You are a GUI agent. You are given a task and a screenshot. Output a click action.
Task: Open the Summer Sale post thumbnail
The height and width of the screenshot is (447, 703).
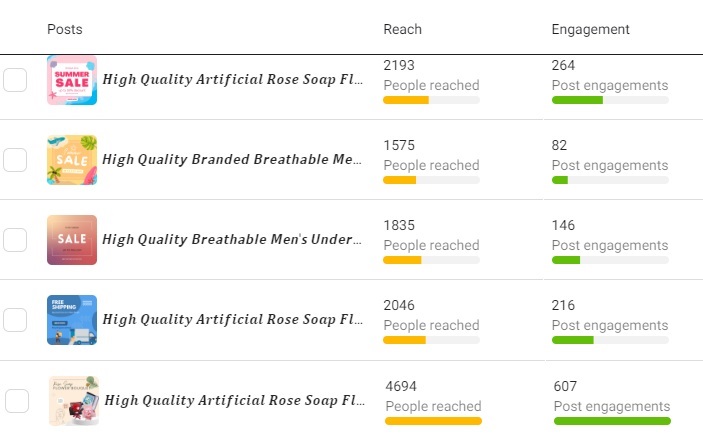coord(72,80)
